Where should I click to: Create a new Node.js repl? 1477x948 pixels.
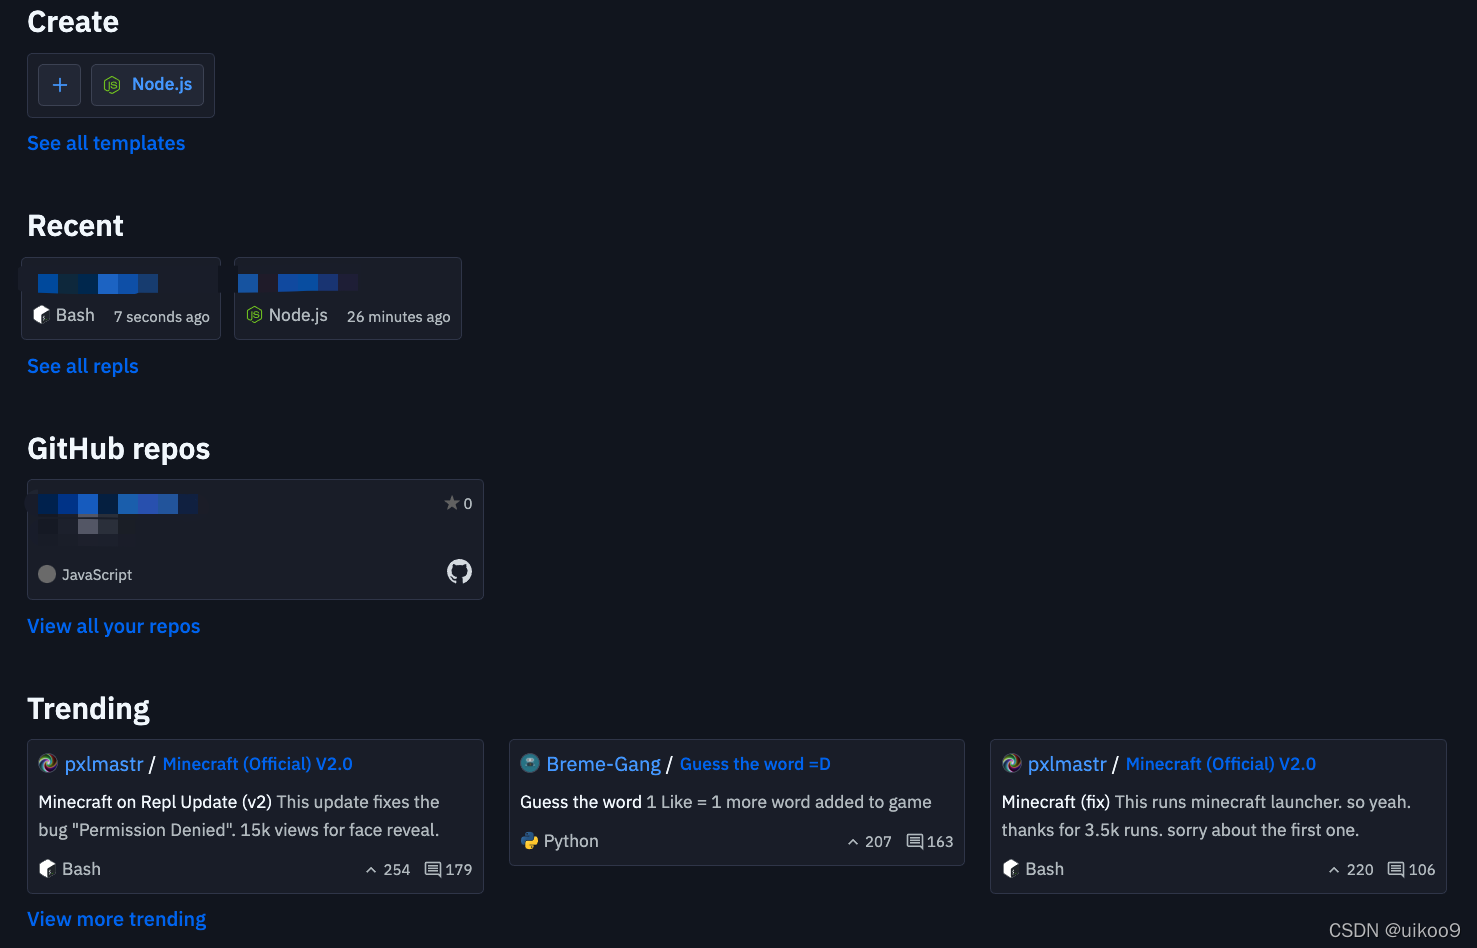point(147,85)
